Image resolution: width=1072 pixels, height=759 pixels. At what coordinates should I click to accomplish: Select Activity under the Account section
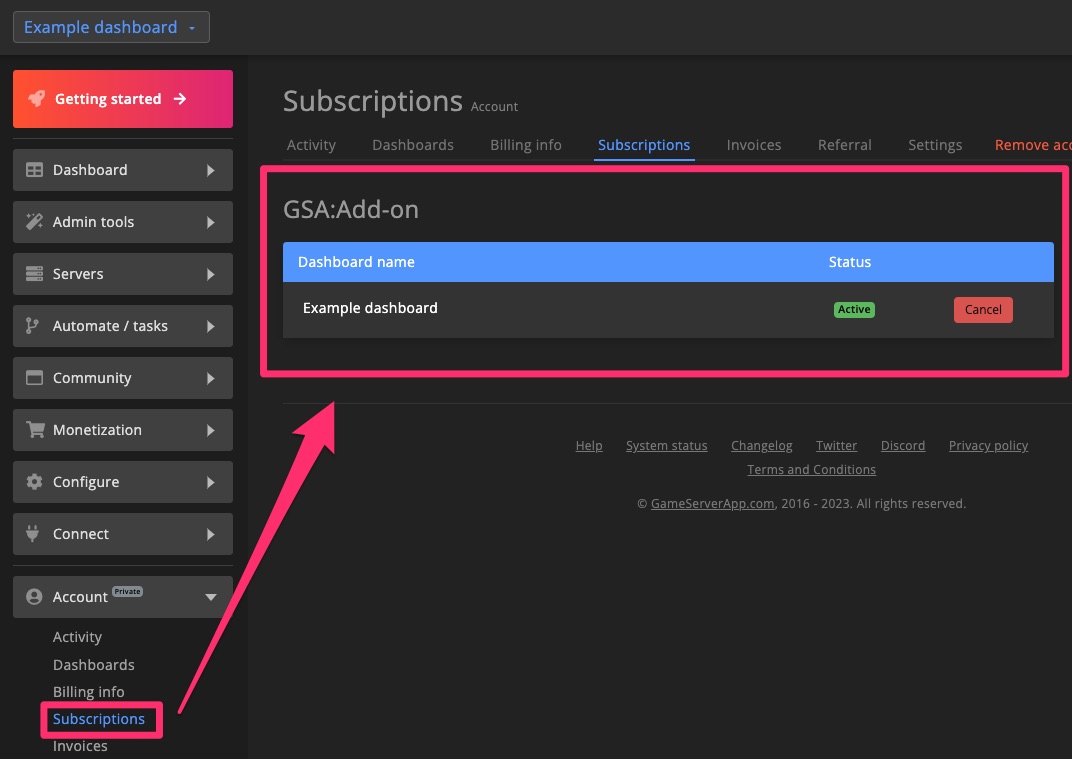(x=77, y=637)
